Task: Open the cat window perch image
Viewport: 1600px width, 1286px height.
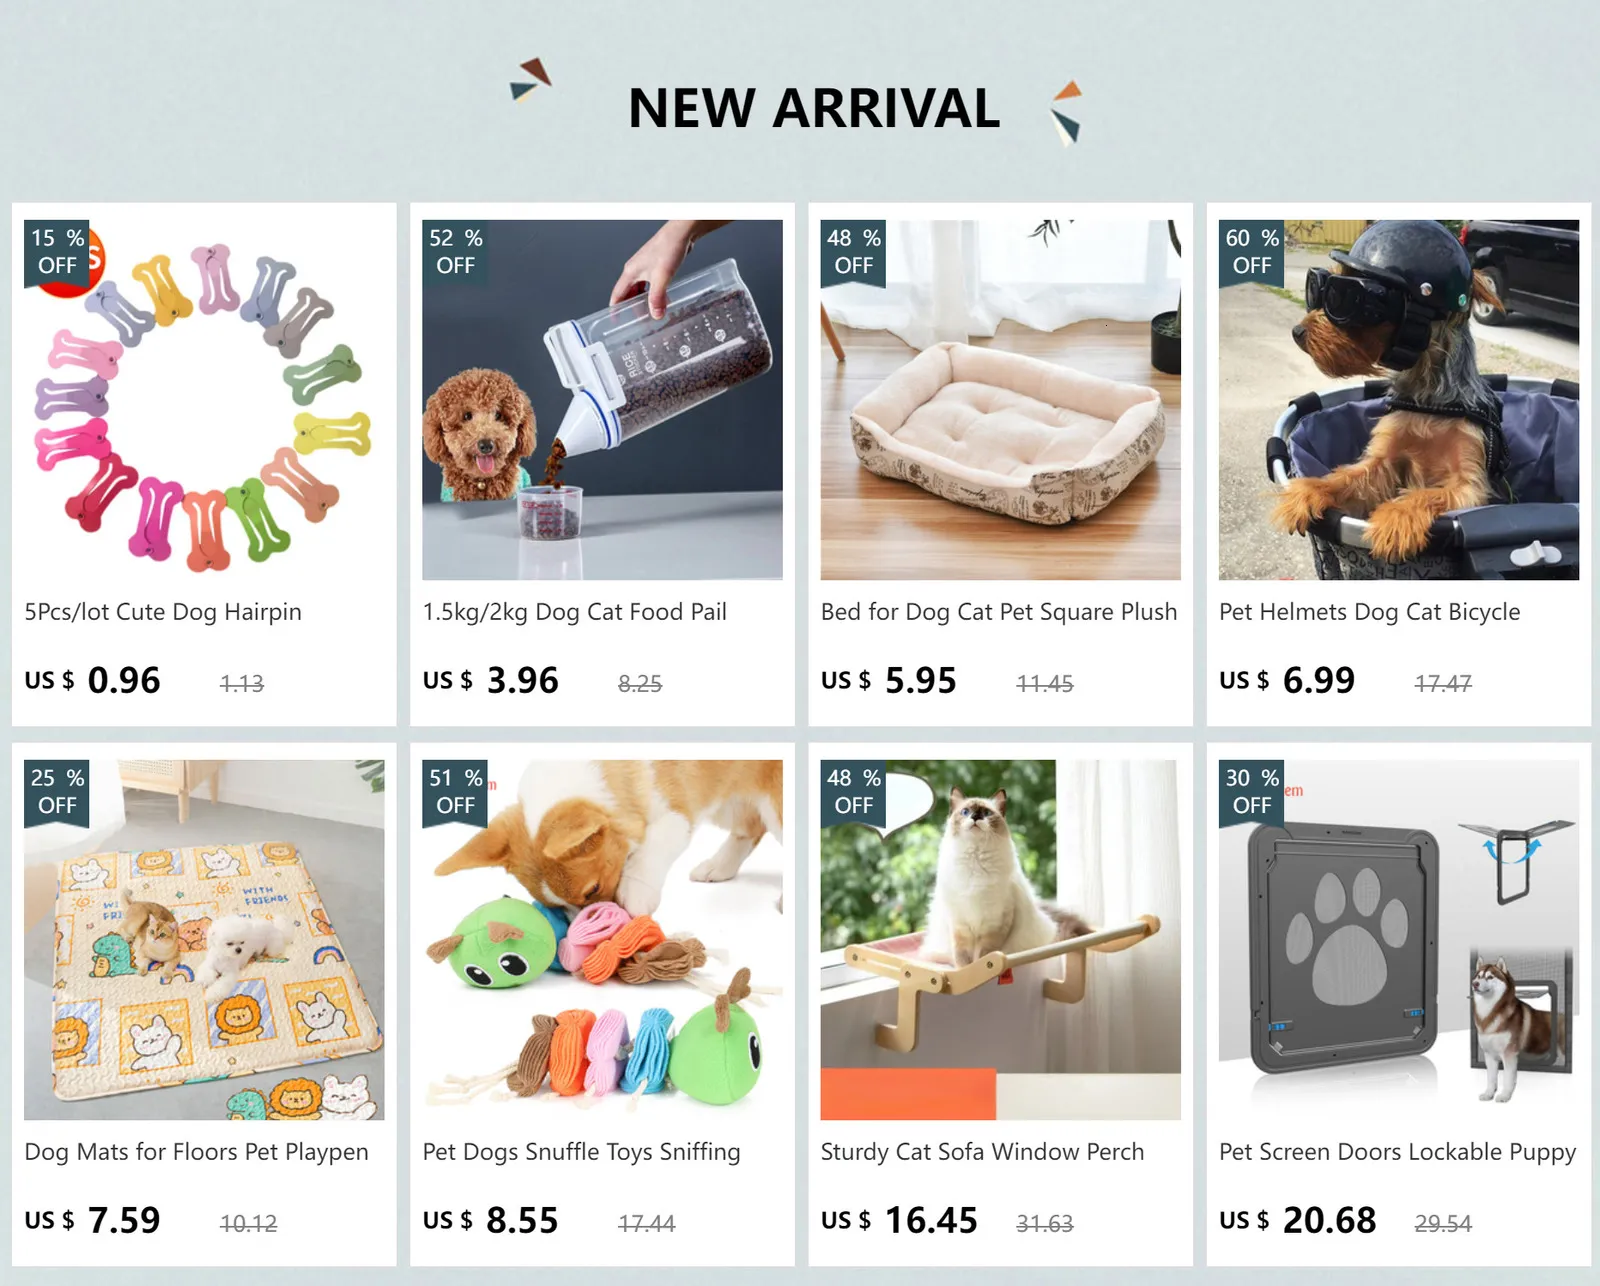Action: click(1000, 940)
